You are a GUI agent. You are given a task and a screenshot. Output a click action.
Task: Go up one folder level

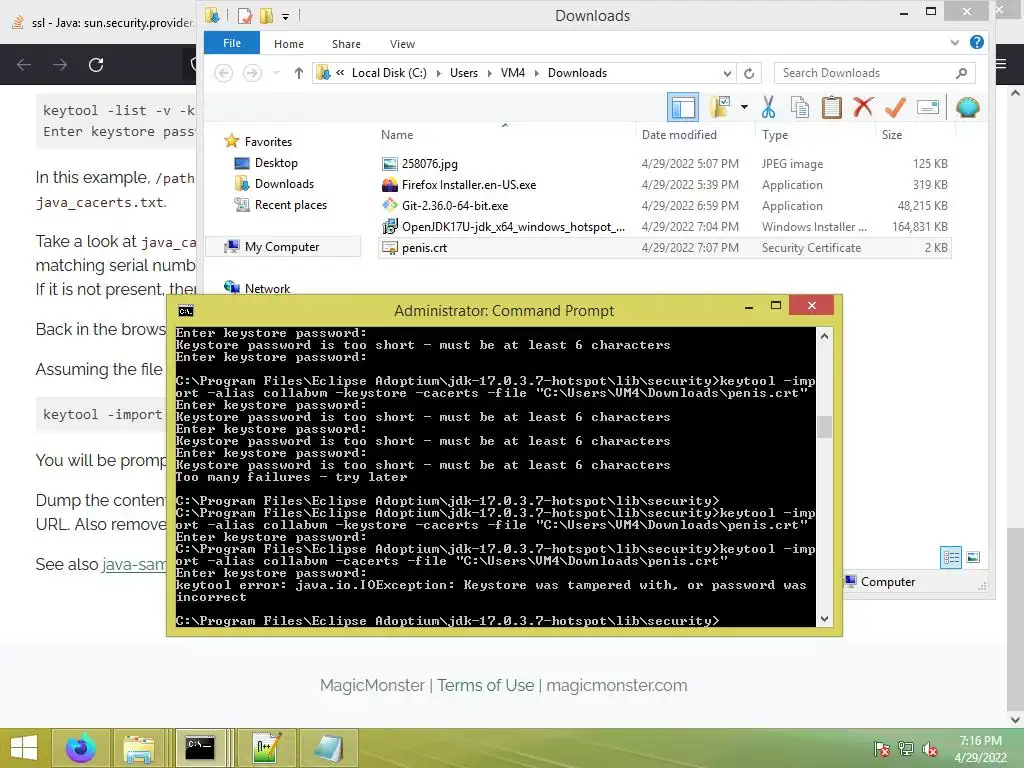[298, 73]
